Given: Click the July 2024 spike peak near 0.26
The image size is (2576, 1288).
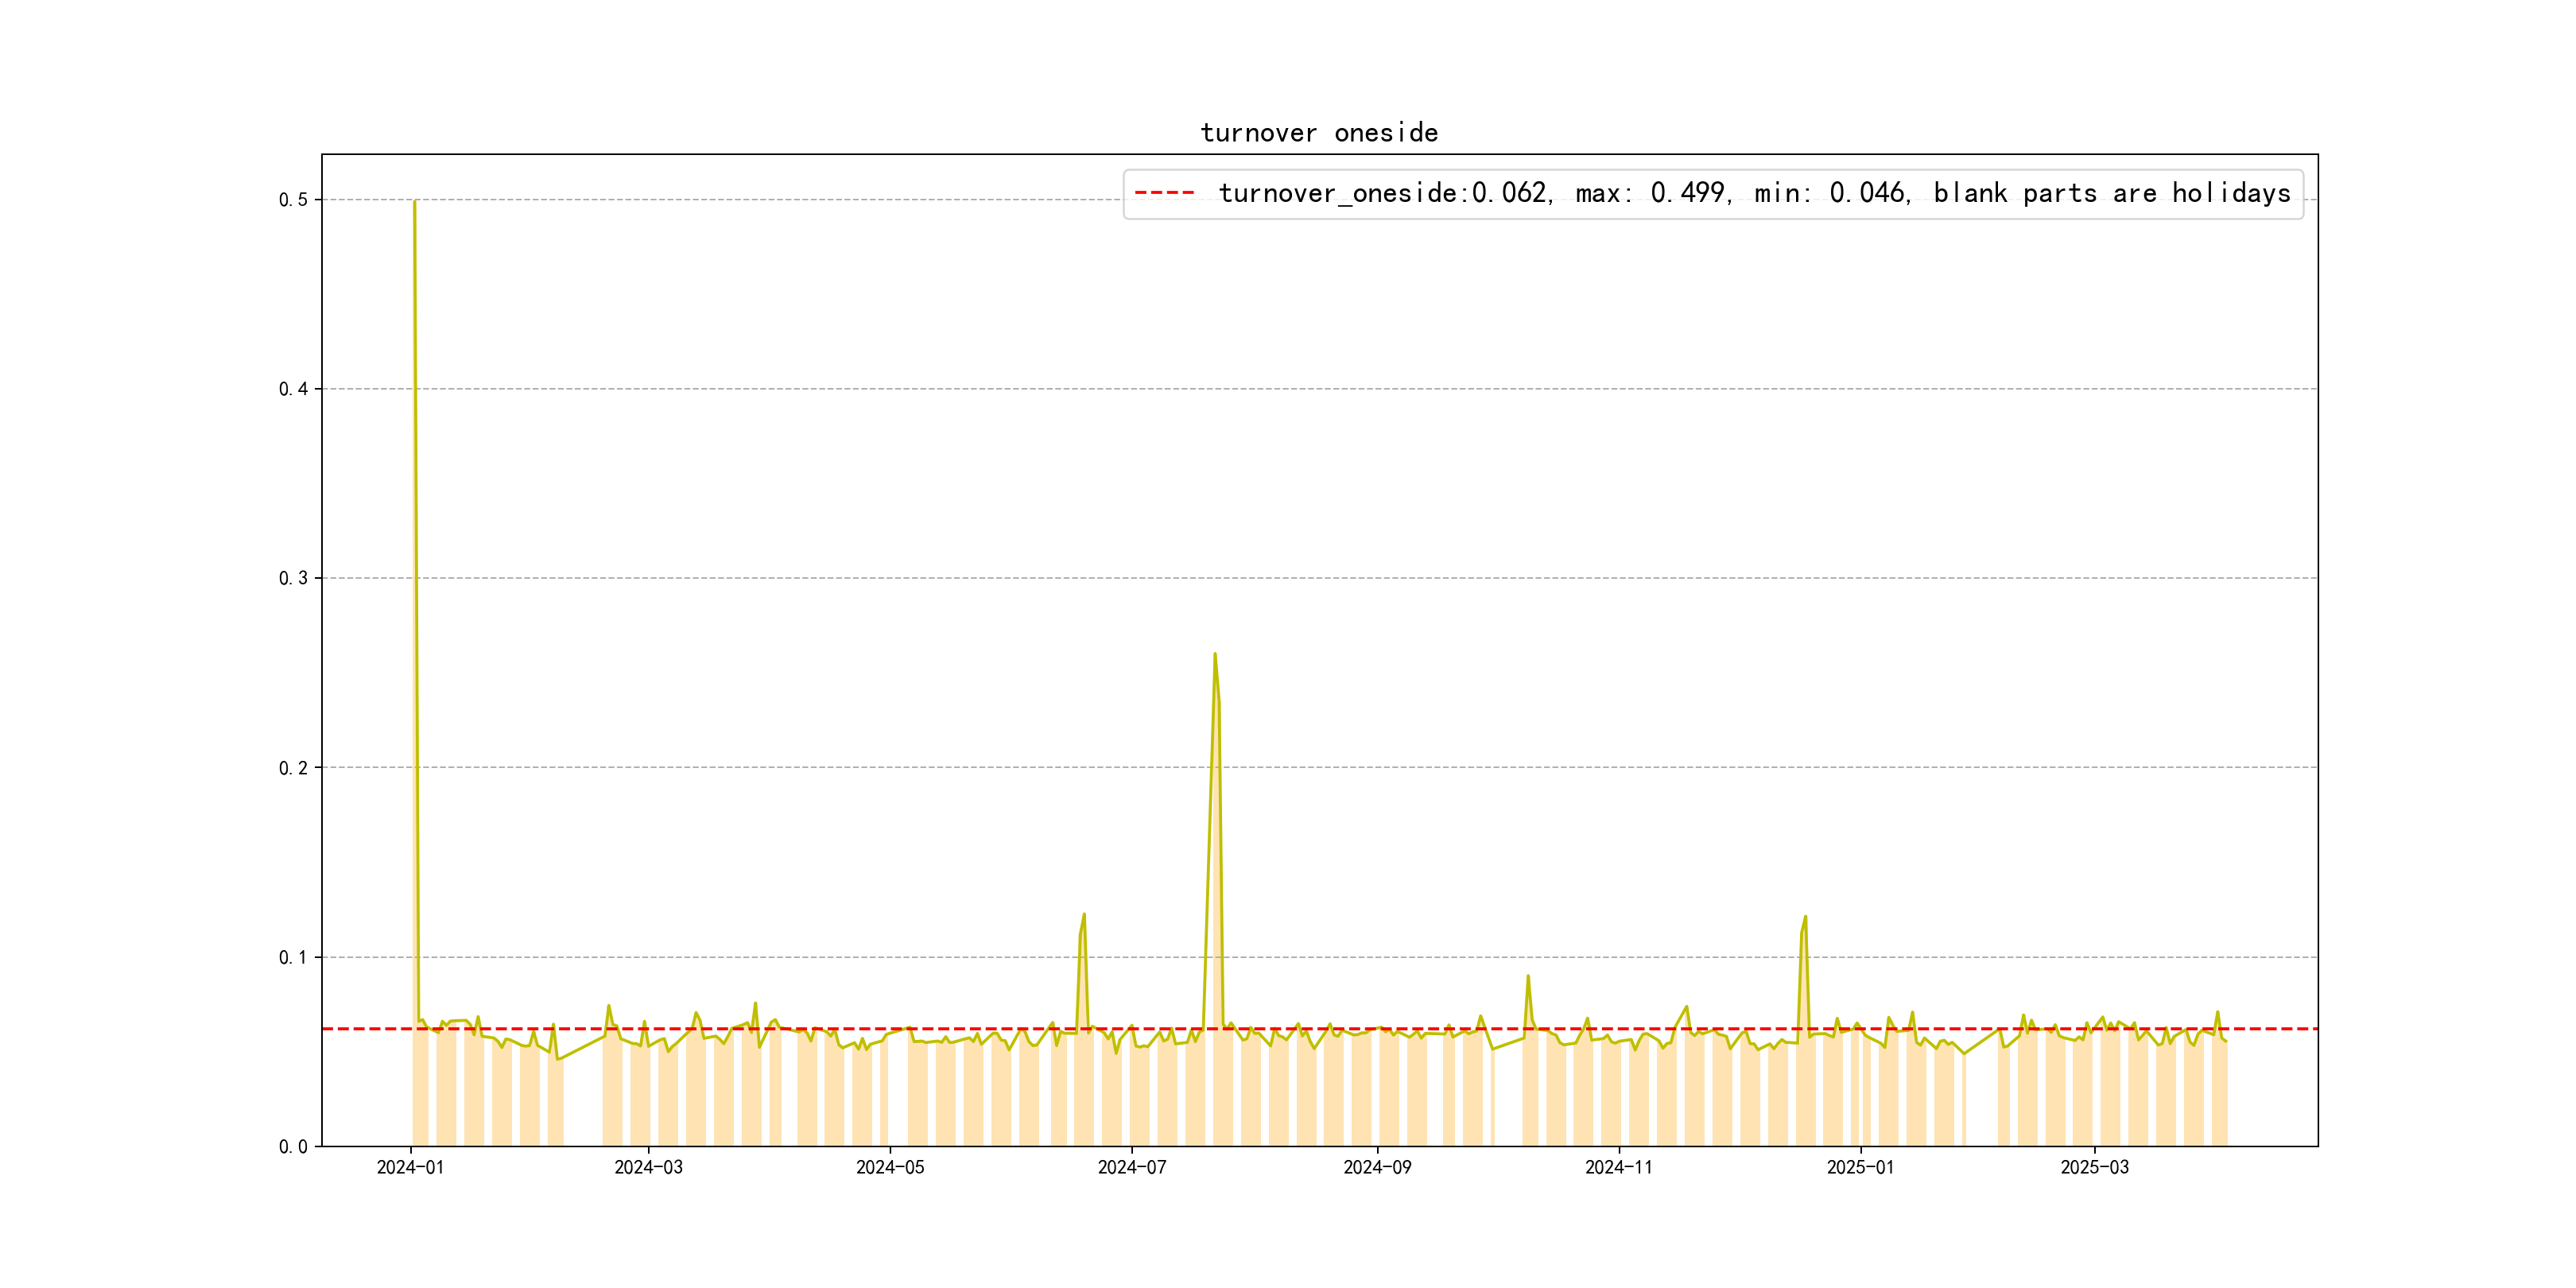Looking at the screenshot, I should (x=1215, y=655).
